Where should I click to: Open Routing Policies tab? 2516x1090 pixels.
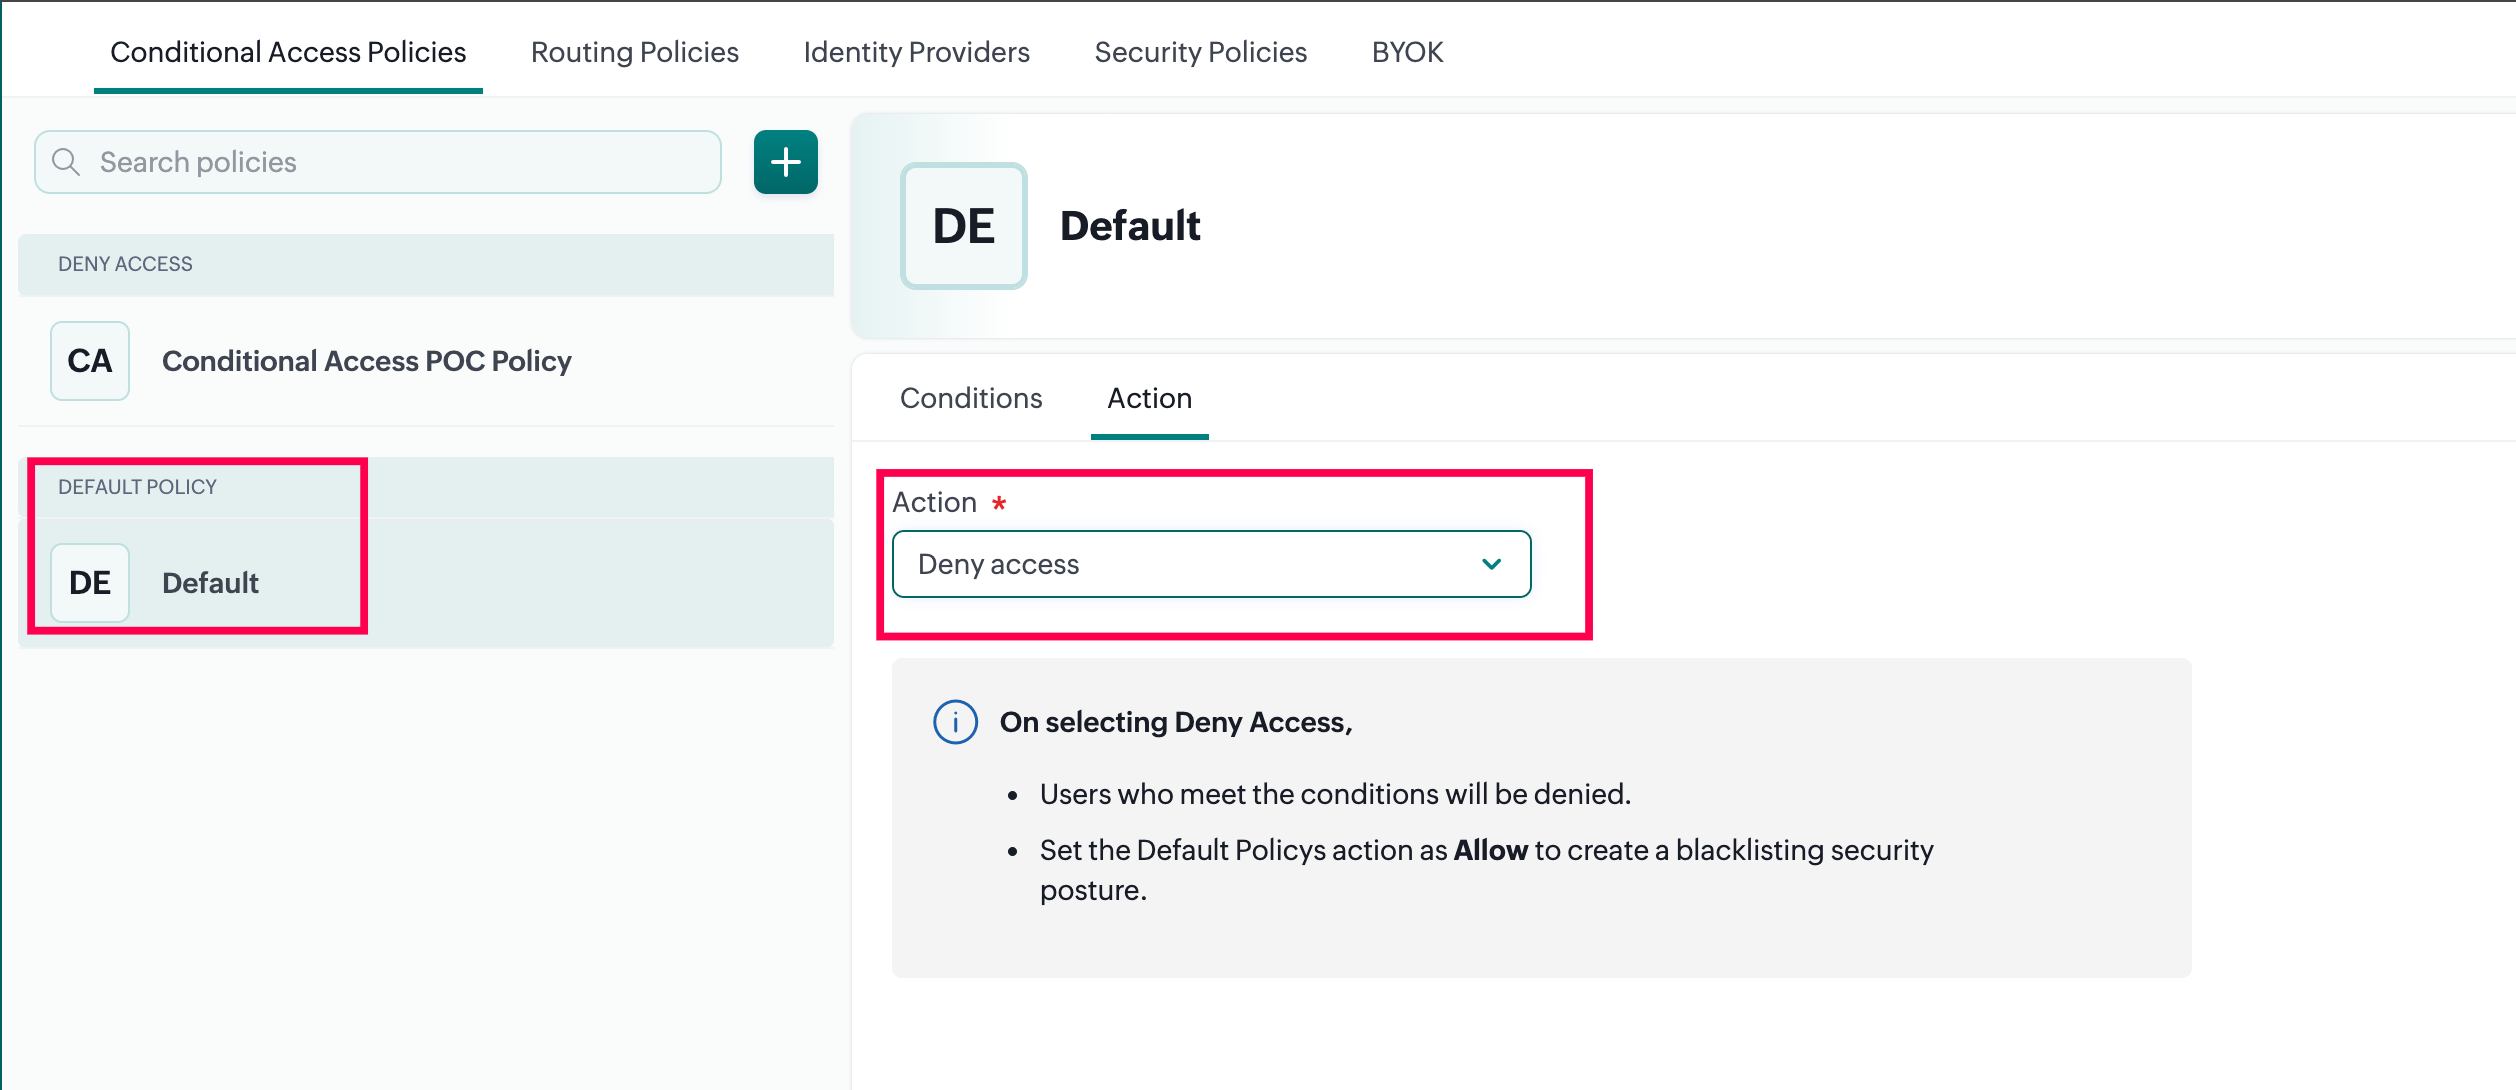(x=634, y=52)
